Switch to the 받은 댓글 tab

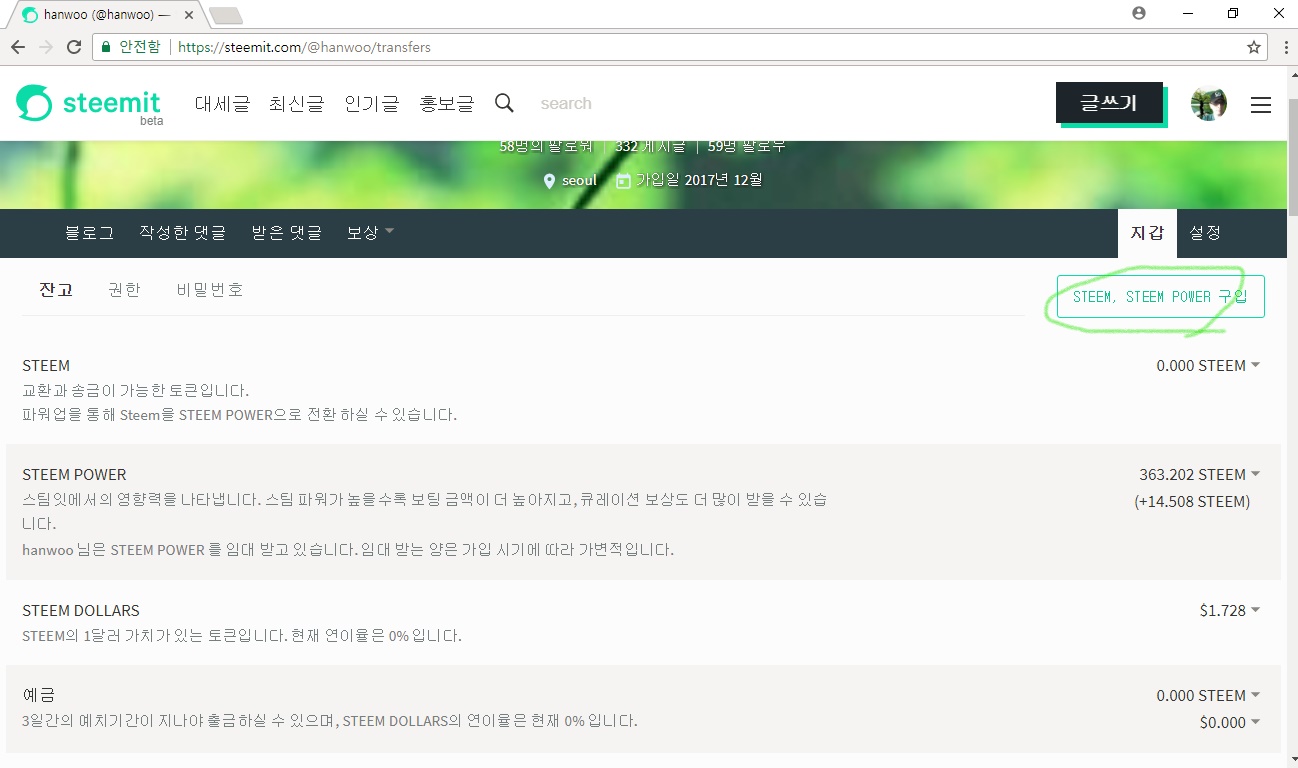coord(287,232)
